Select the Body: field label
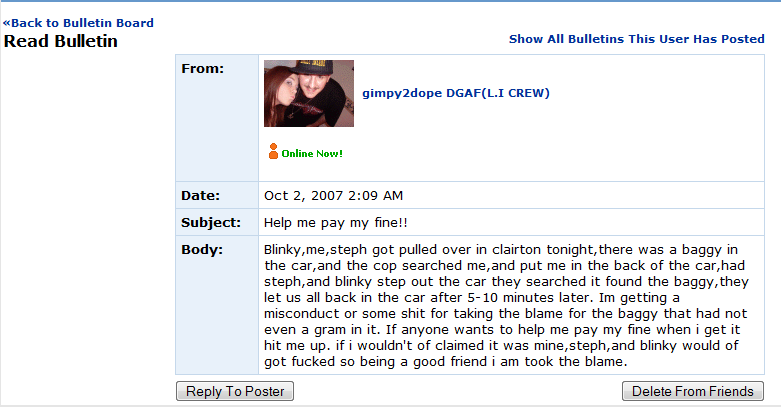Viewport: 781px width, 407px height. 201,249
